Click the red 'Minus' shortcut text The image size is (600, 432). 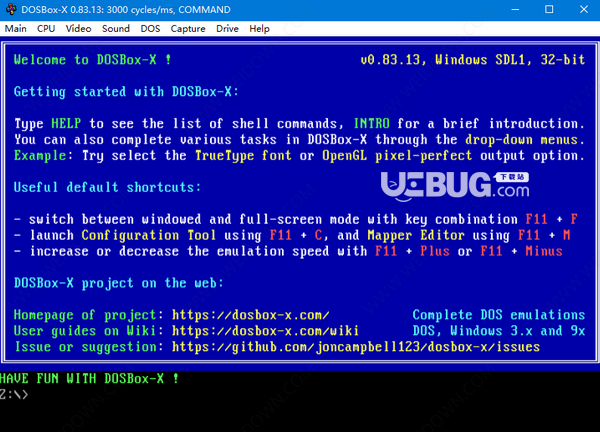pos(544,251)
